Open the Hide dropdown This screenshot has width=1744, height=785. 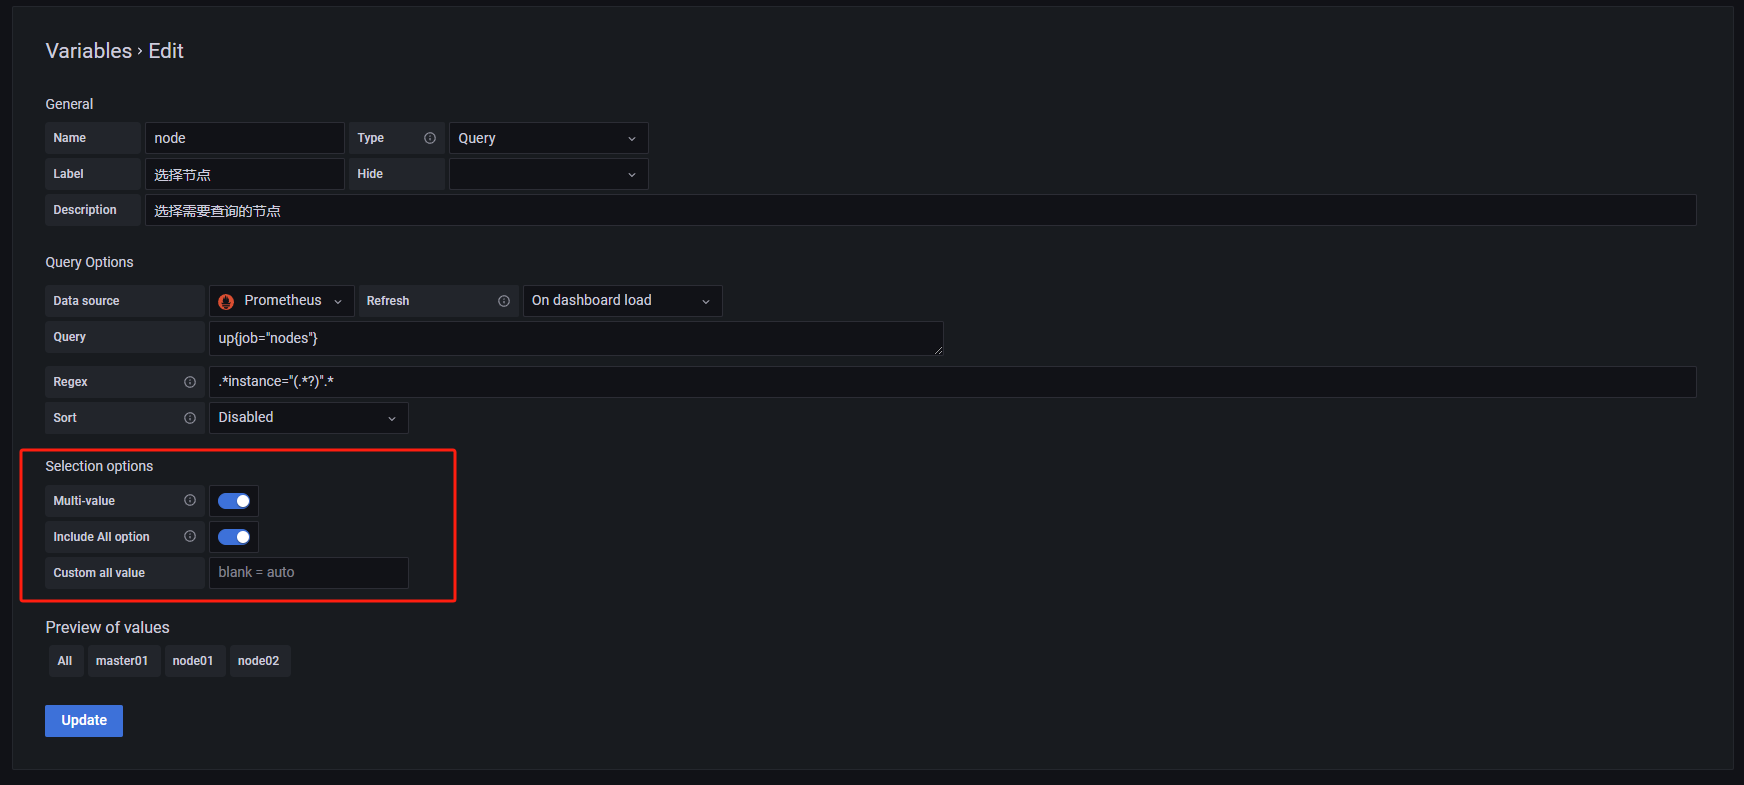click(x=548, y=174)
